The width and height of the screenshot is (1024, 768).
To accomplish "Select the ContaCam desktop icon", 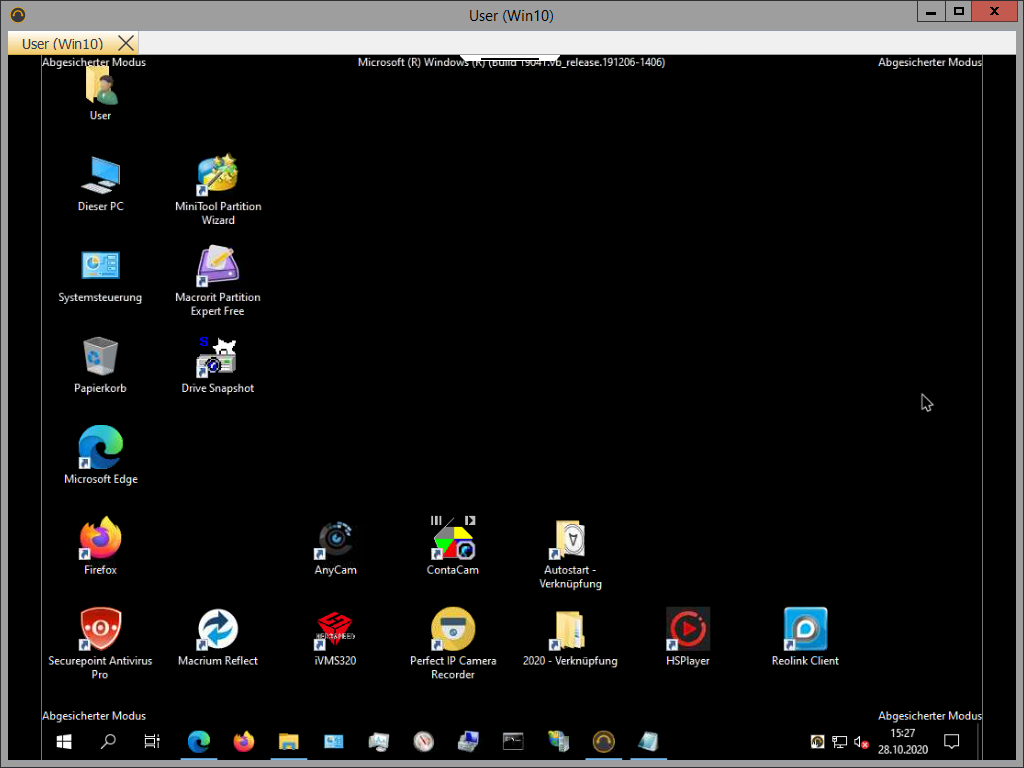I will (x=453, y=541).
